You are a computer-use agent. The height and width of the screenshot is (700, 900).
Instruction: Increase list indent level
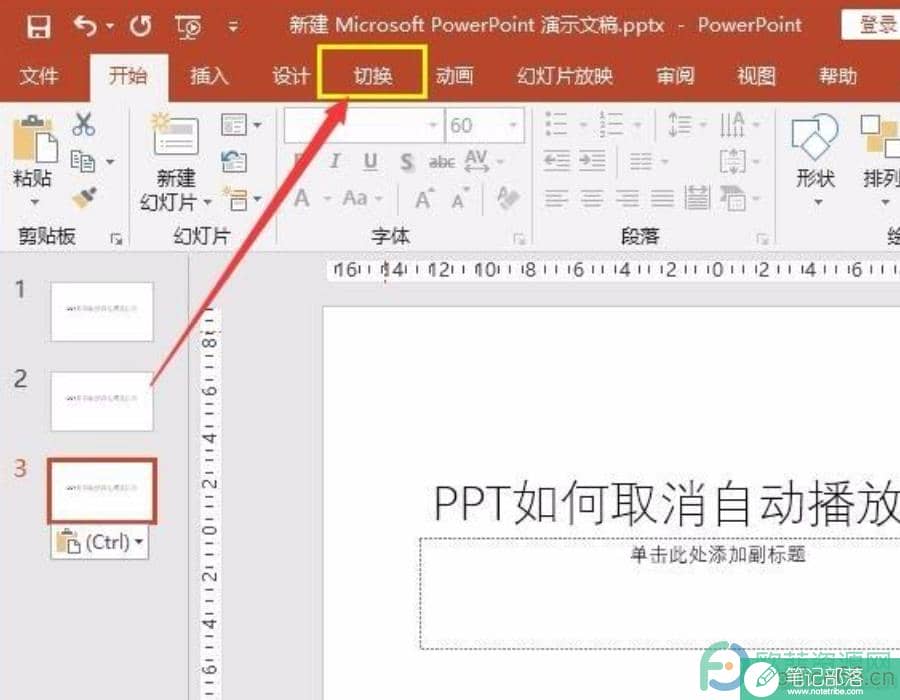pos(592,161)
